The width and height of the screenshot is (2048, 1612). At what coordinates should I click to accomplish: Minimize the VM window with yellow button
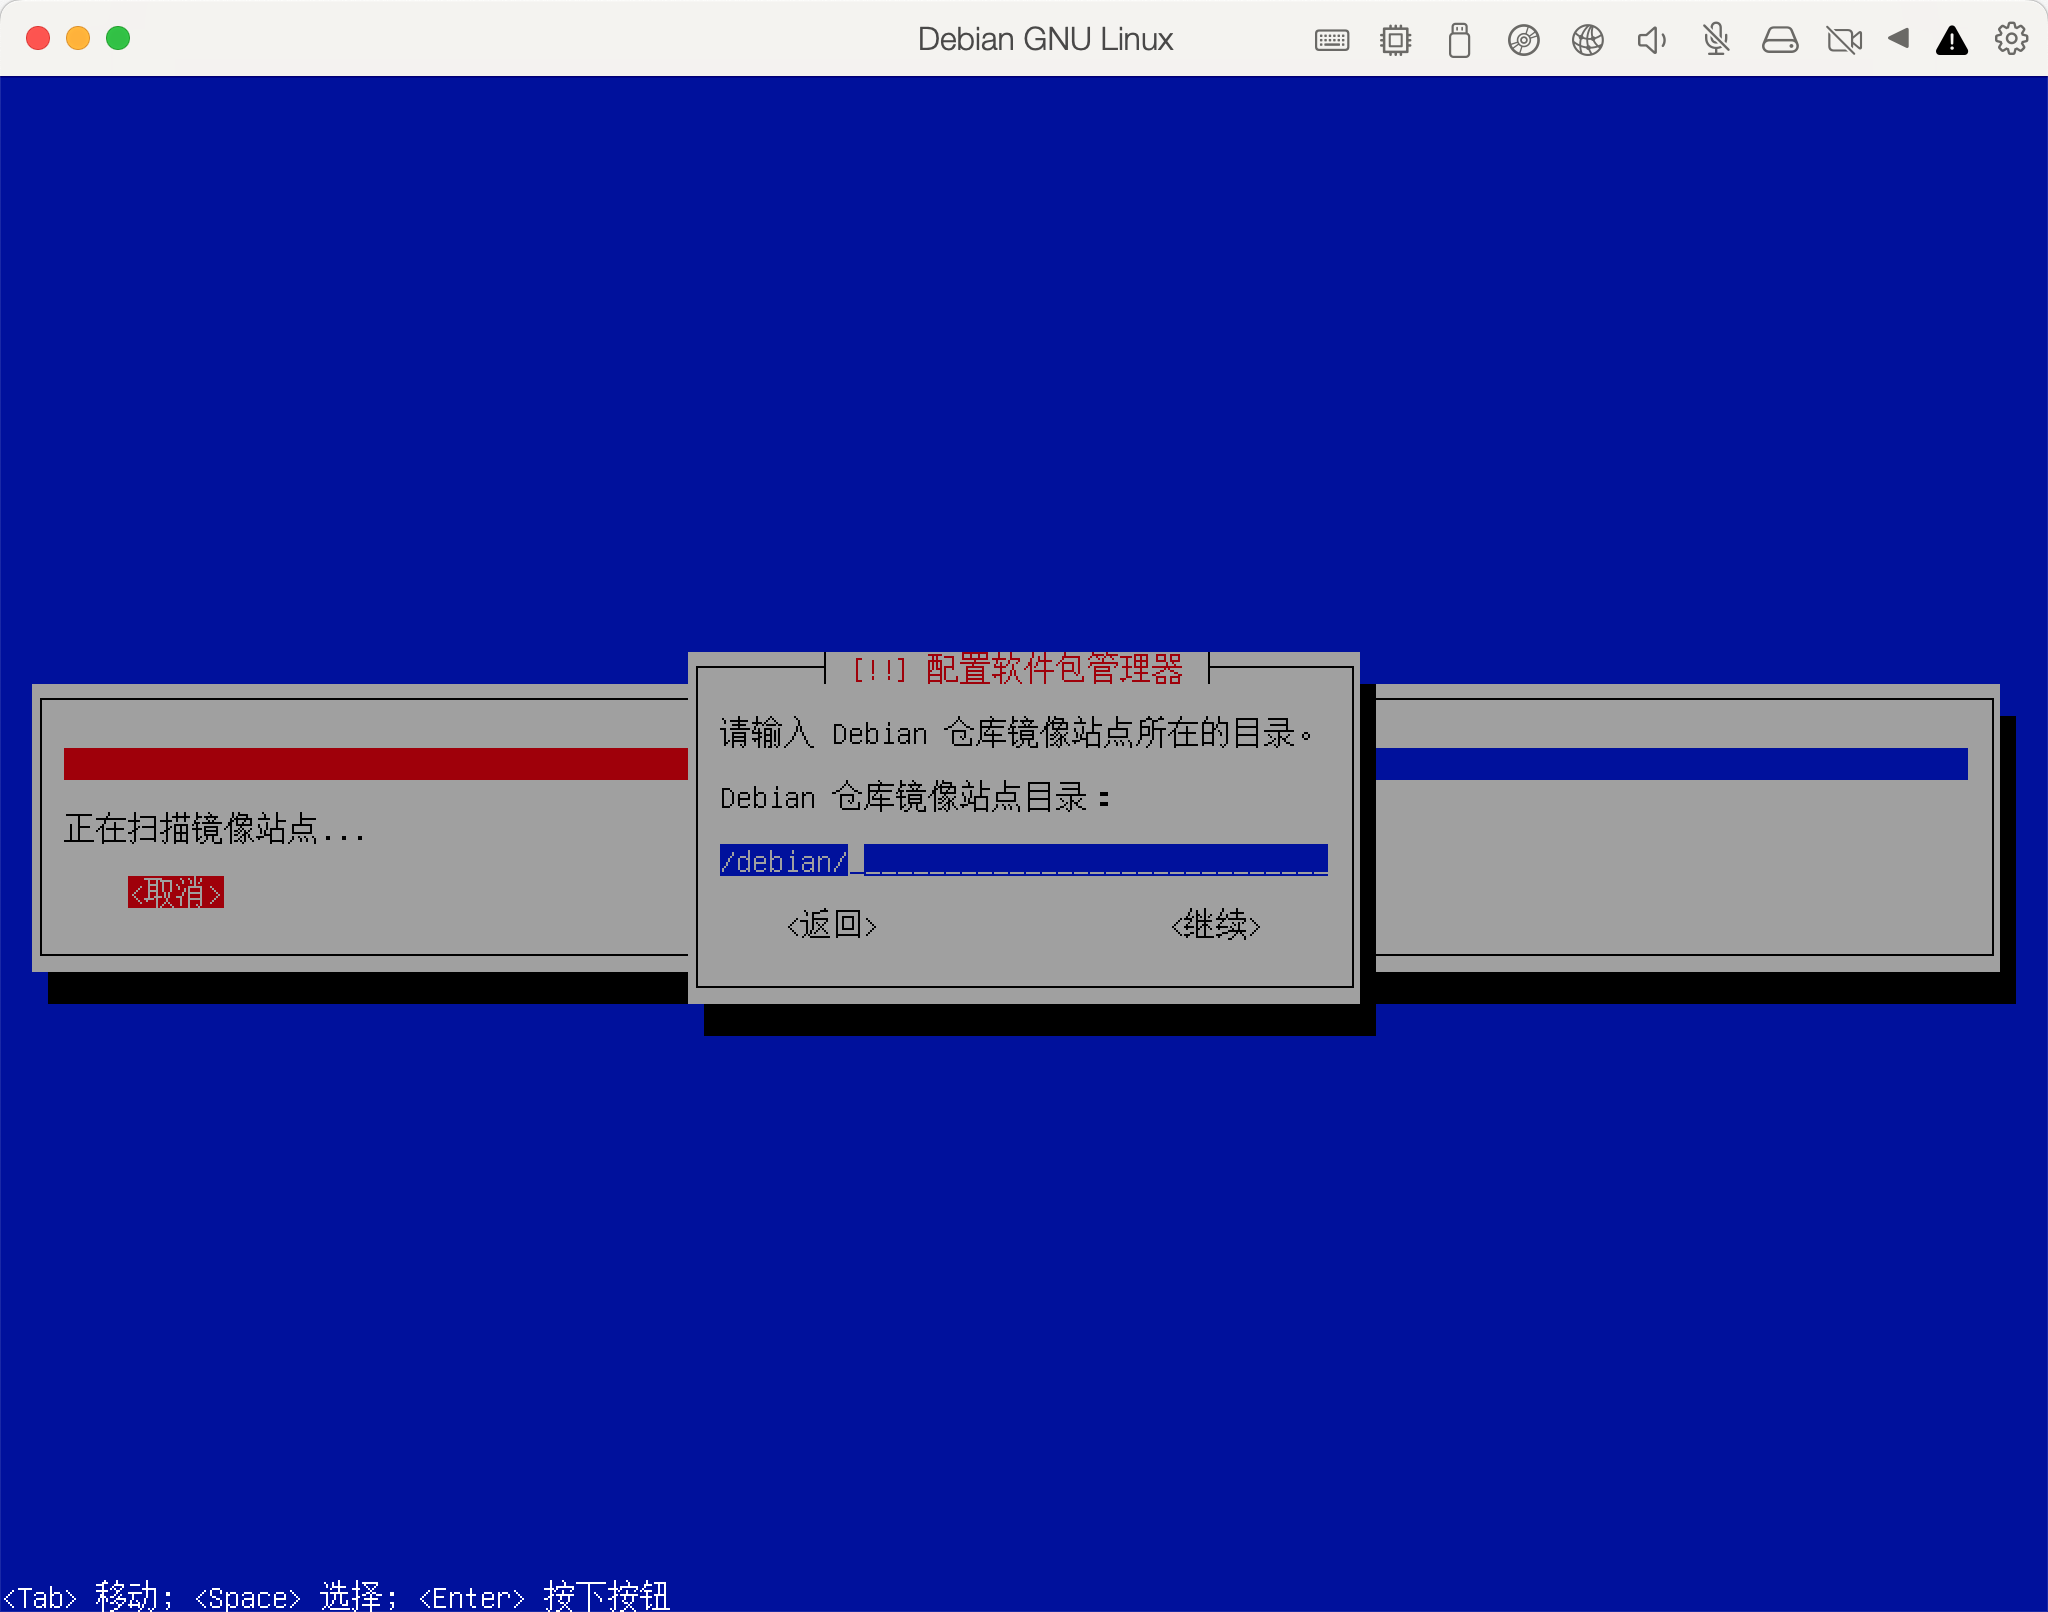pos(78,39)
